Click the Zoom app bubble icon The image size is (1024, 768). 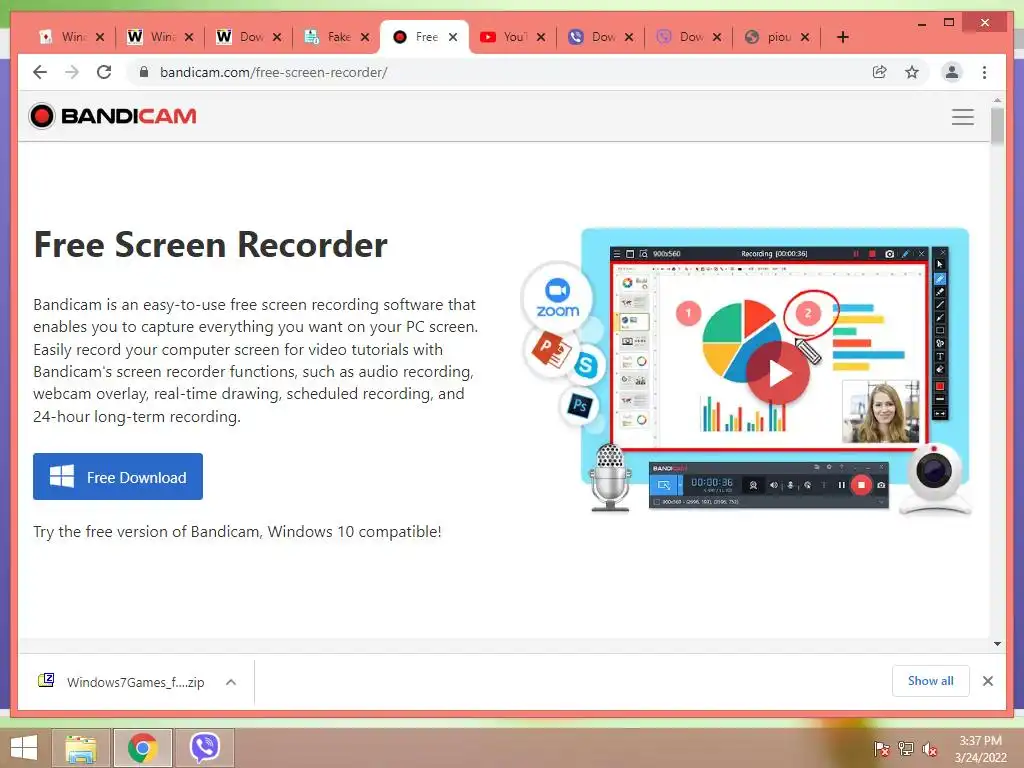point(558,298)
